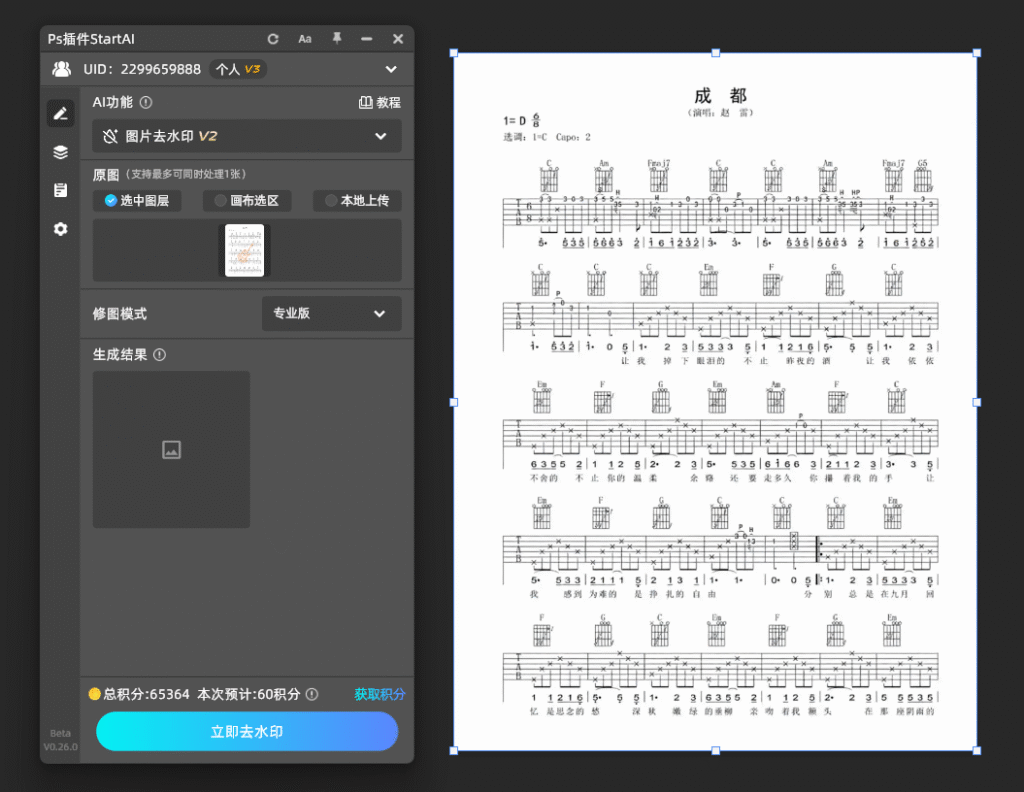This screenshot has width=1024, height=792.
Task: Click the gold coin points icon
Action: pyautogui.click(x=95, y=693)
